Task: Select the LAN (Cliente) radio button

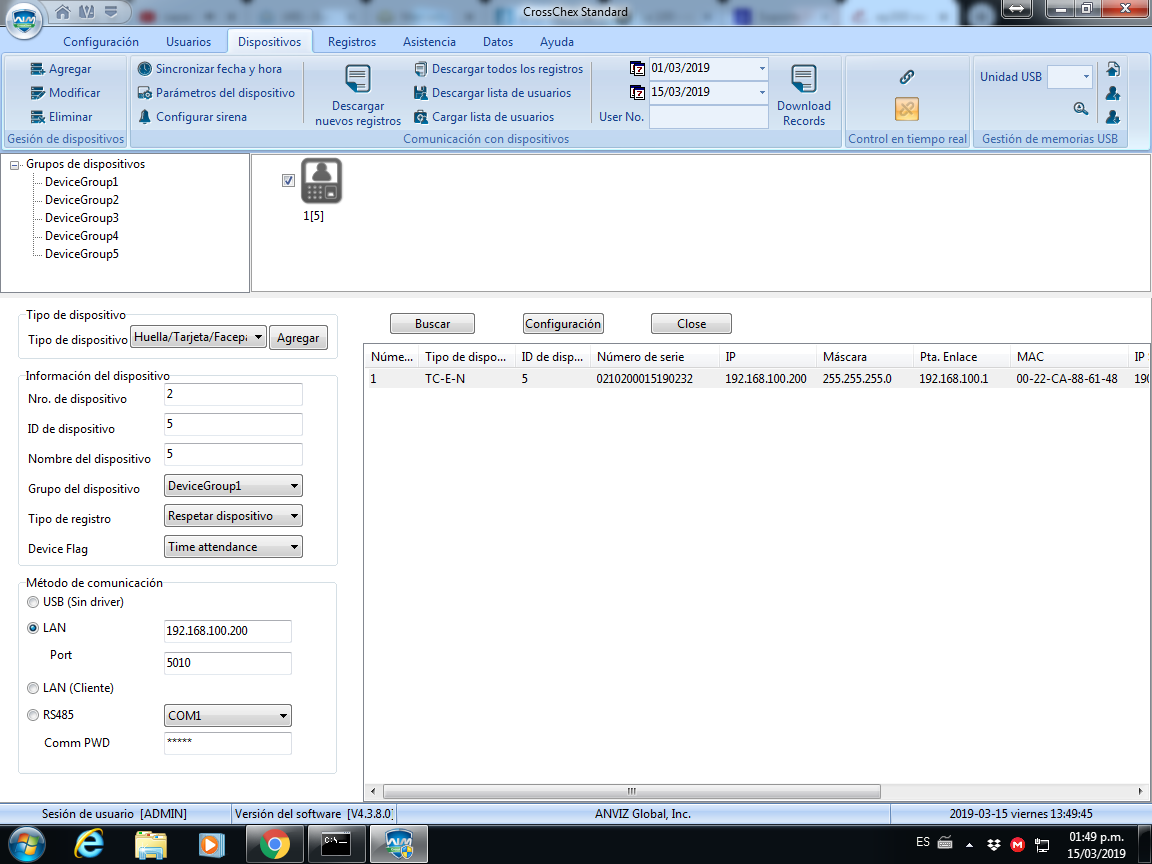Action: click(x=33, y=688)
